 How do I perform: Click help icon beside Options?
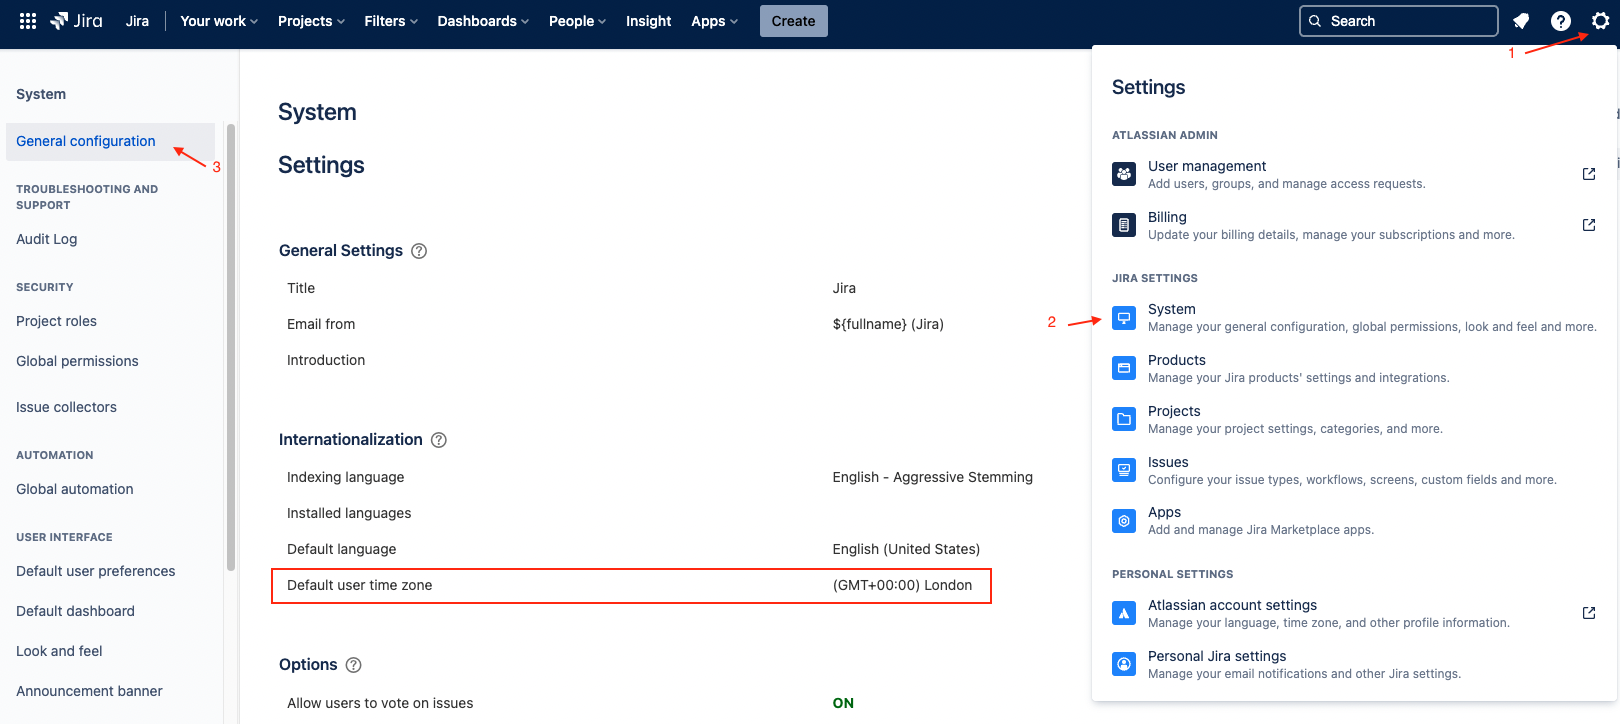[x=353, y=665]
